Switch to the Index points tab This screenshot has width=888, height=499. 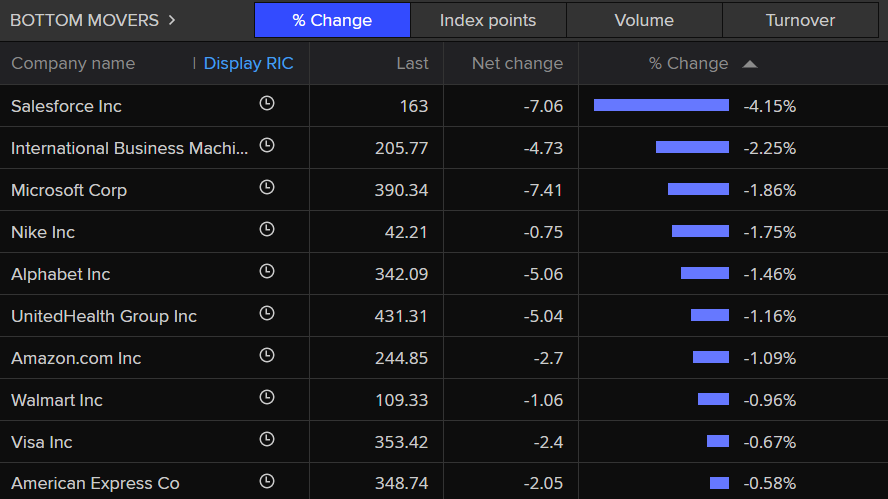[x=488, y=20]
